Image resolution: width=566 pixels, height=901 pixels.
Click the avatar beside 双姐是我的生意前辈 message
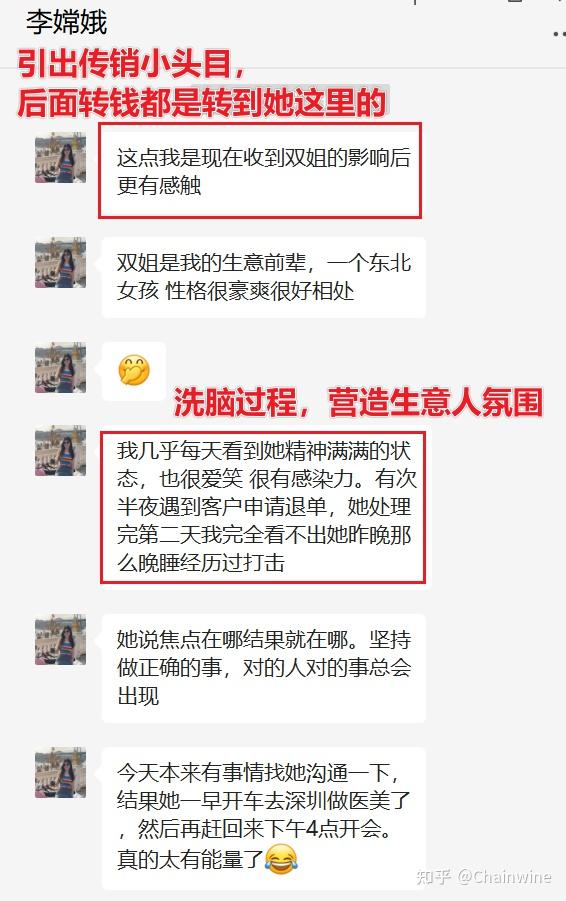[x=60, y=263]
